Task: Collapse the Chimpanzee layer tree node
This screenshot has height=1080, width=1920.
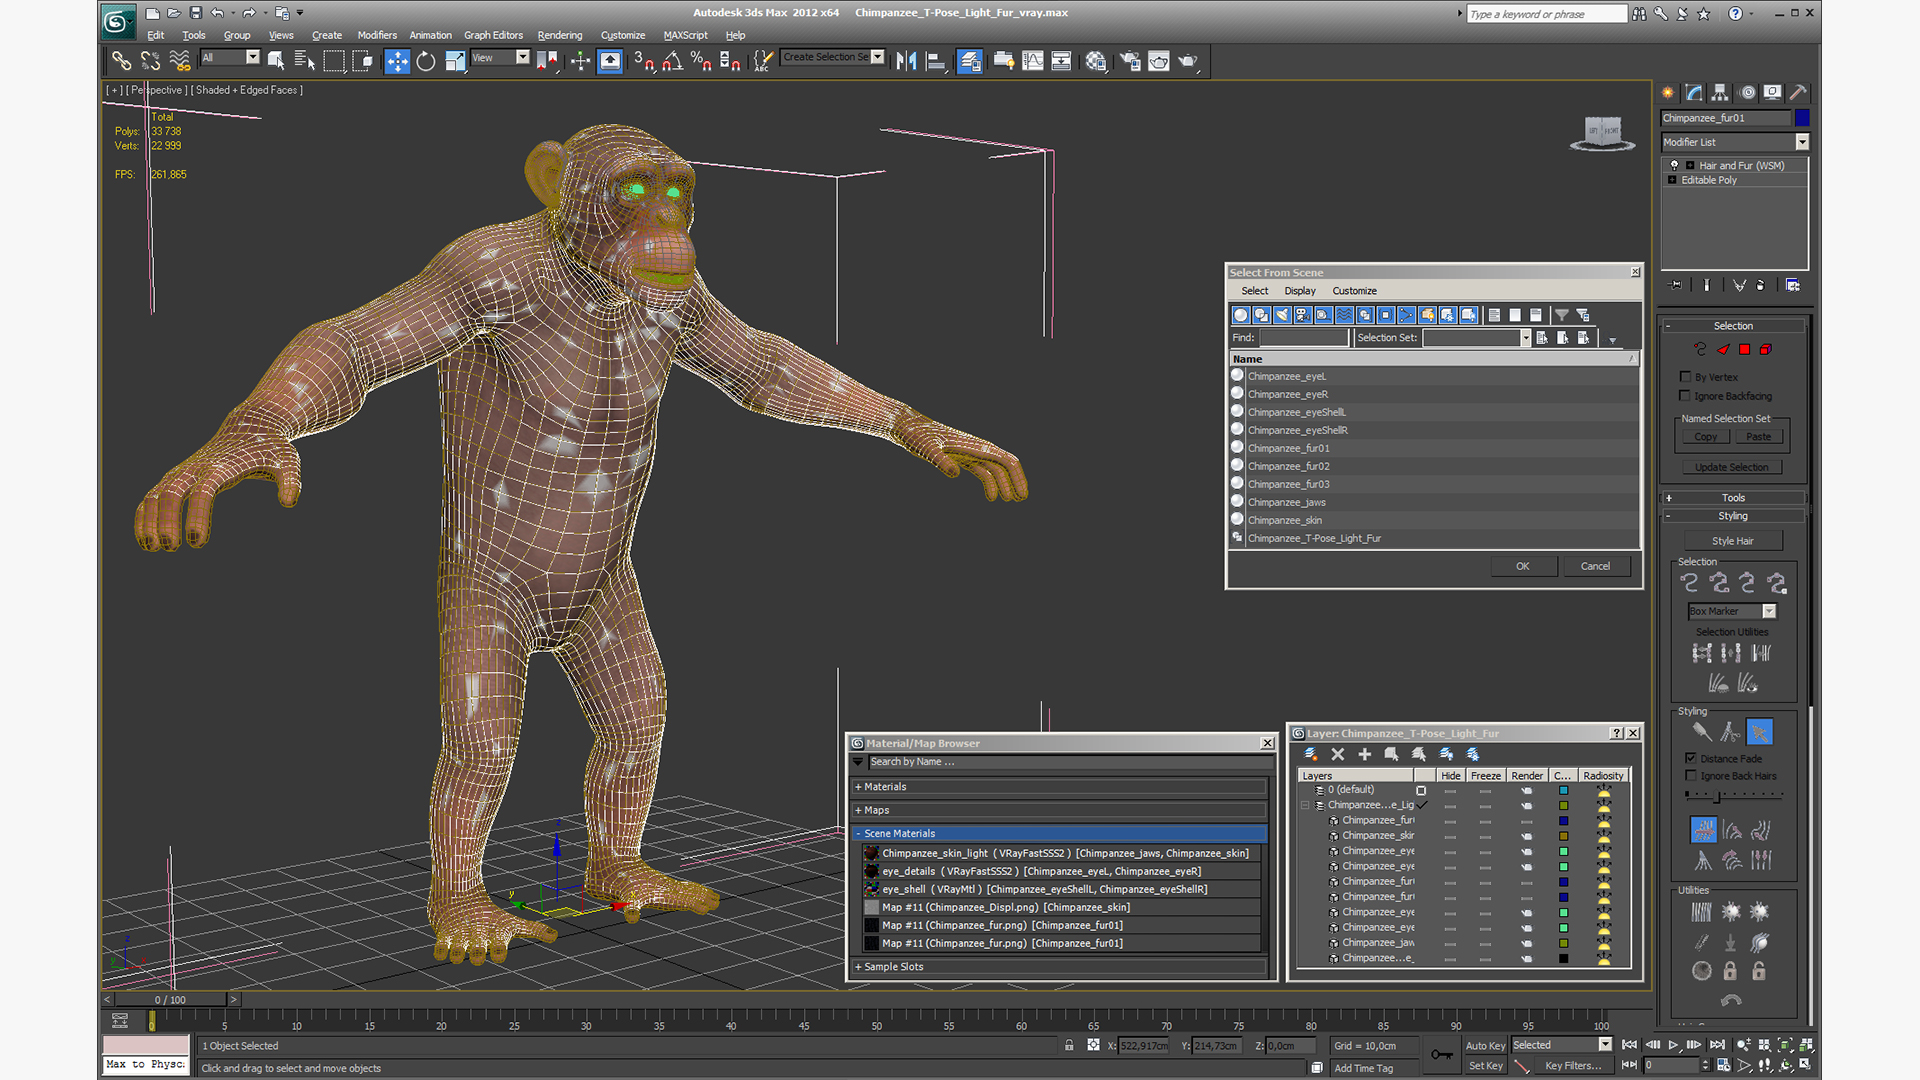Action: point(1305,805)
